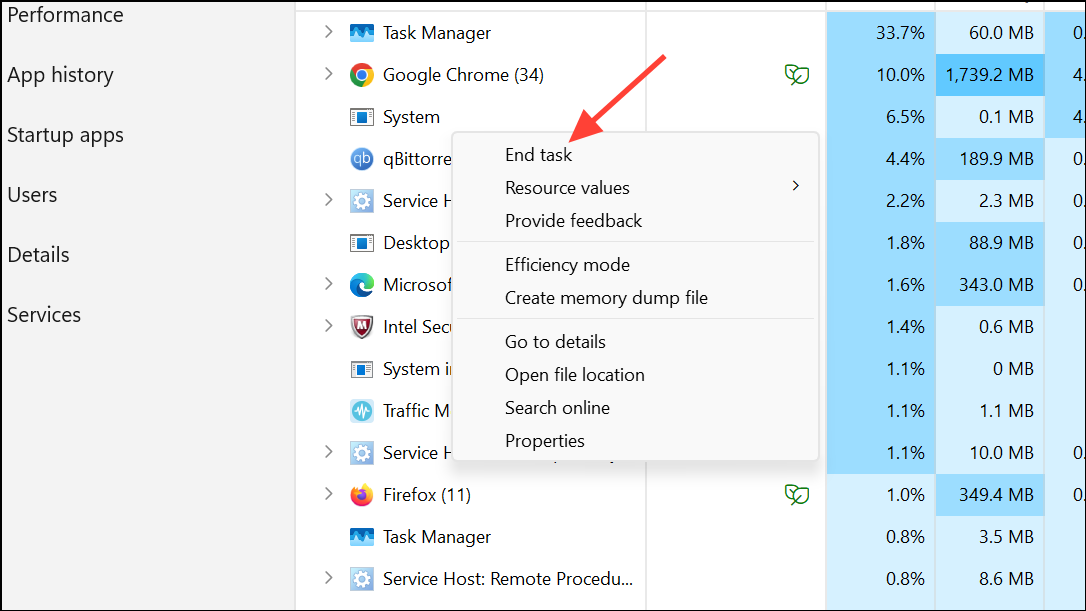Click the Service Host gear icon
This screenshot has height=611, width=1086.
361,200
